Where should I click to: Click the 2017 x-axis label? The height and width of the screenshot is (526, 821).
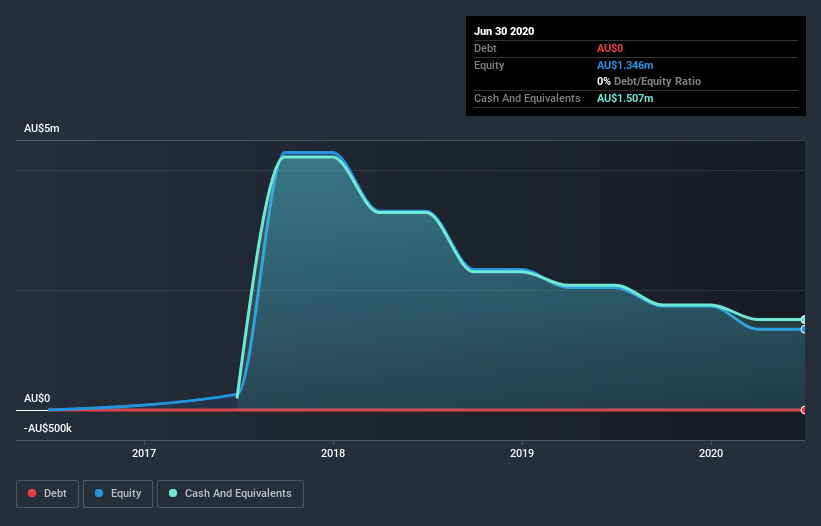pyautogui.click(x=144, y=453)
